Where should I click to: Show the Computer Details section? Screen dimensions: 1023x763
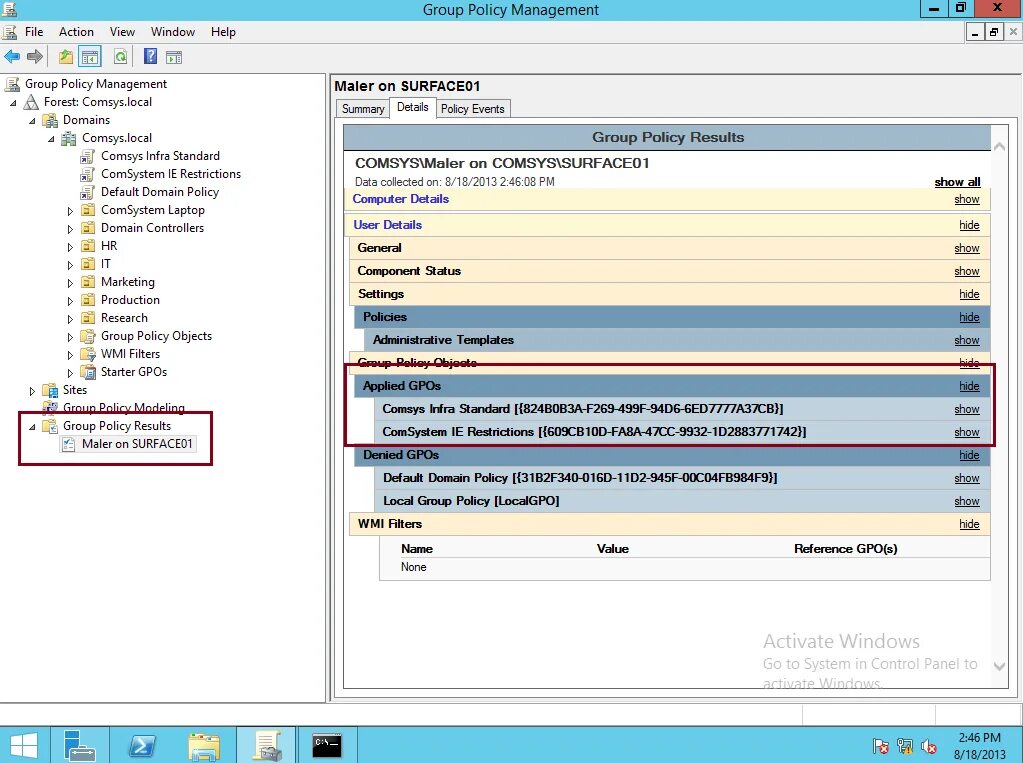point(966,199)
